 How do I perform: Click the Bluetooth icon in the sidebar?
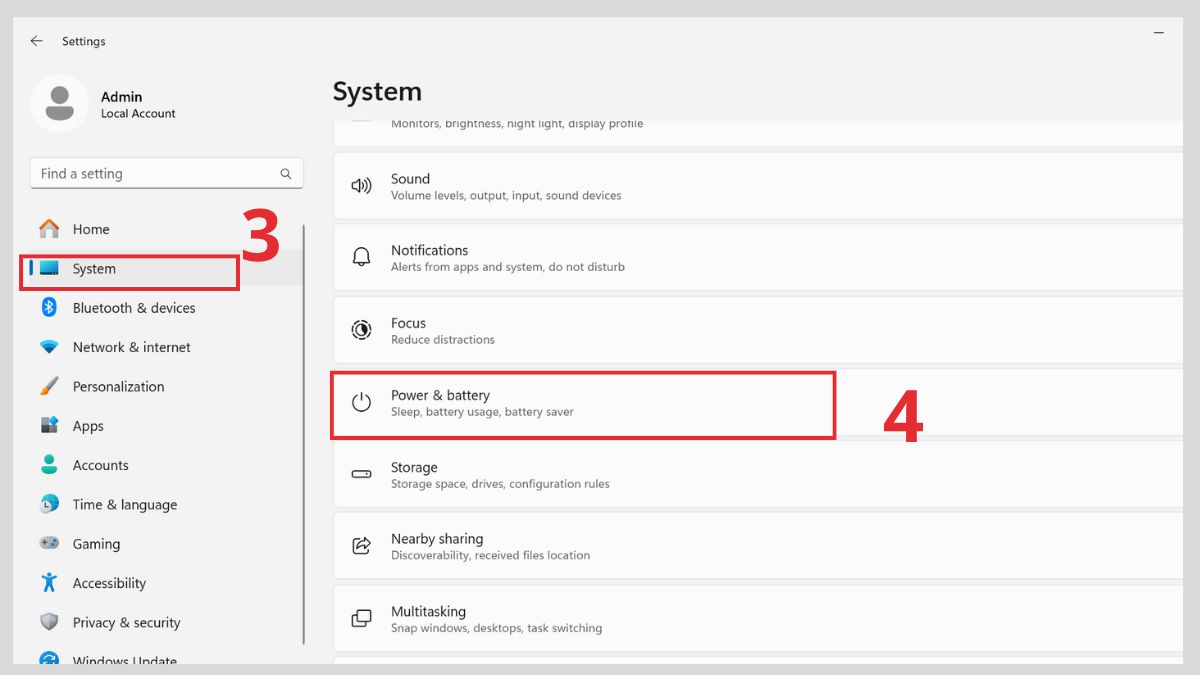49,308
